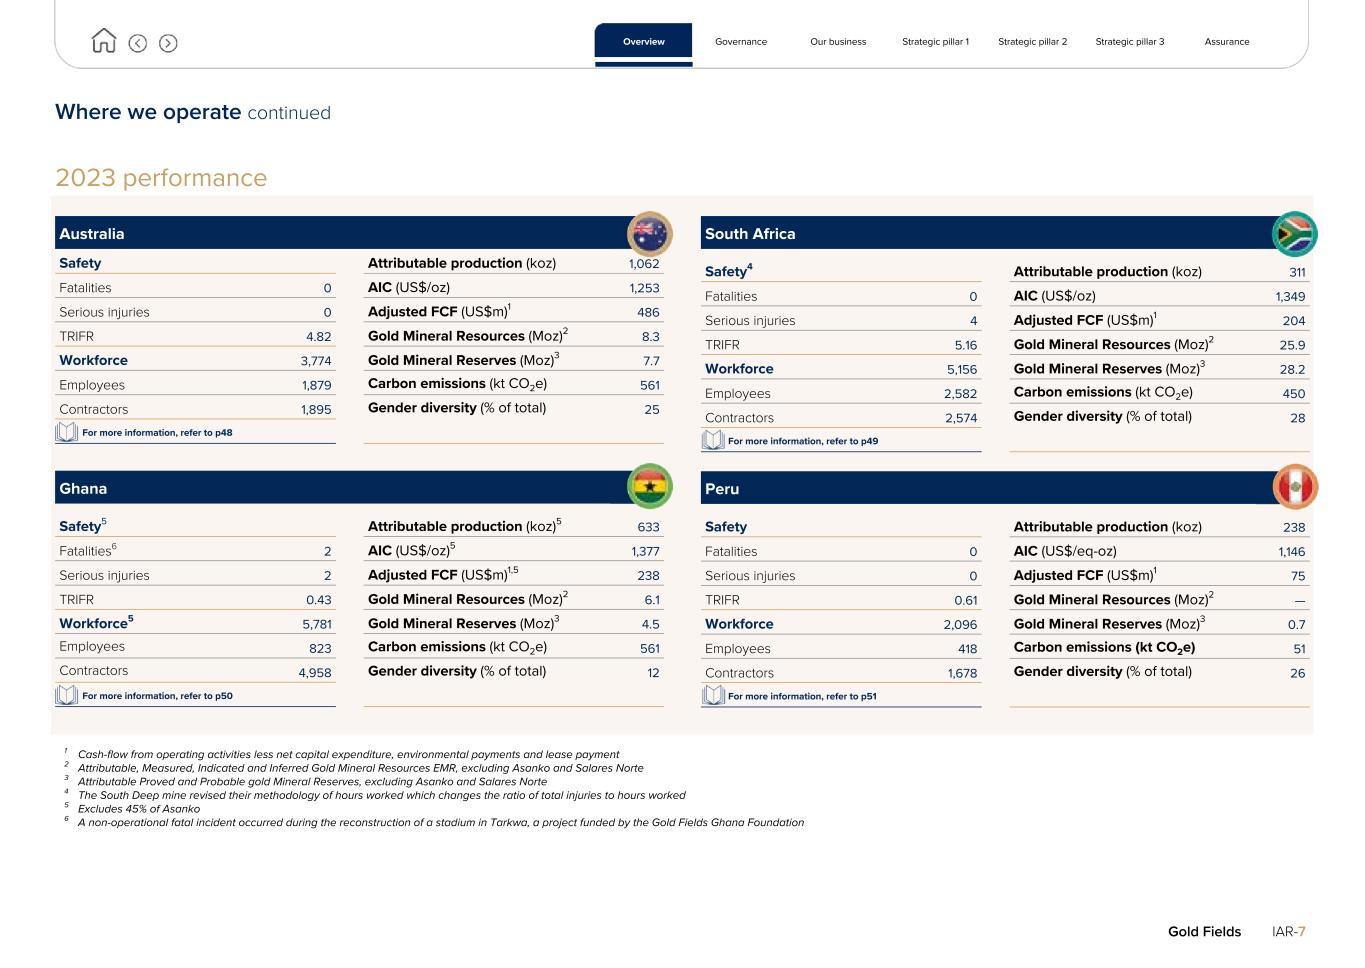Click the Ghana section header bar
This screenshot has height=968, width=1365.
pos(340,488)
